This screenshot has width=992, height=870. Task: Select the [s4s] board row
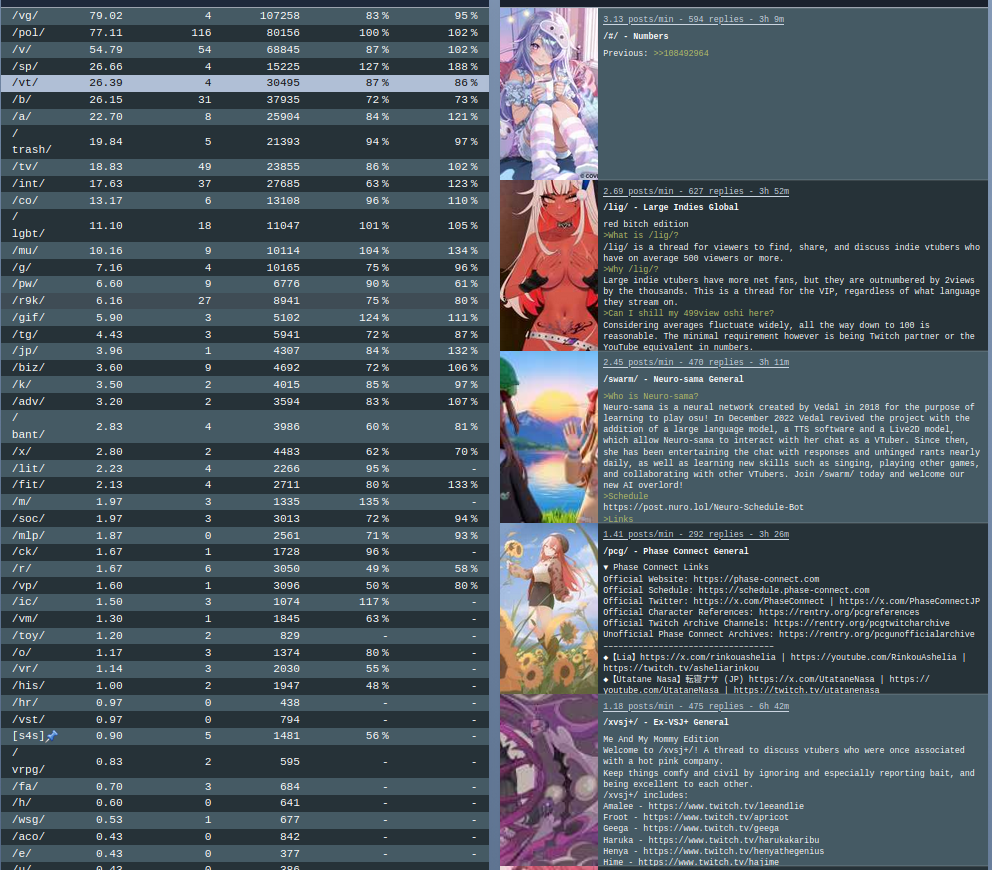click(x=245, y=736)
